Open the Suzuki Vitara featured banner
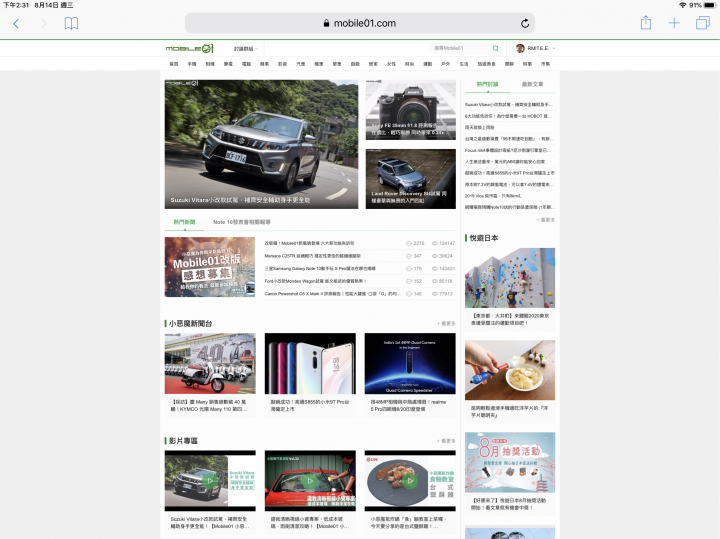Image resolution: width=720 pixels, height=539 pixels. (x=261, y=144)
